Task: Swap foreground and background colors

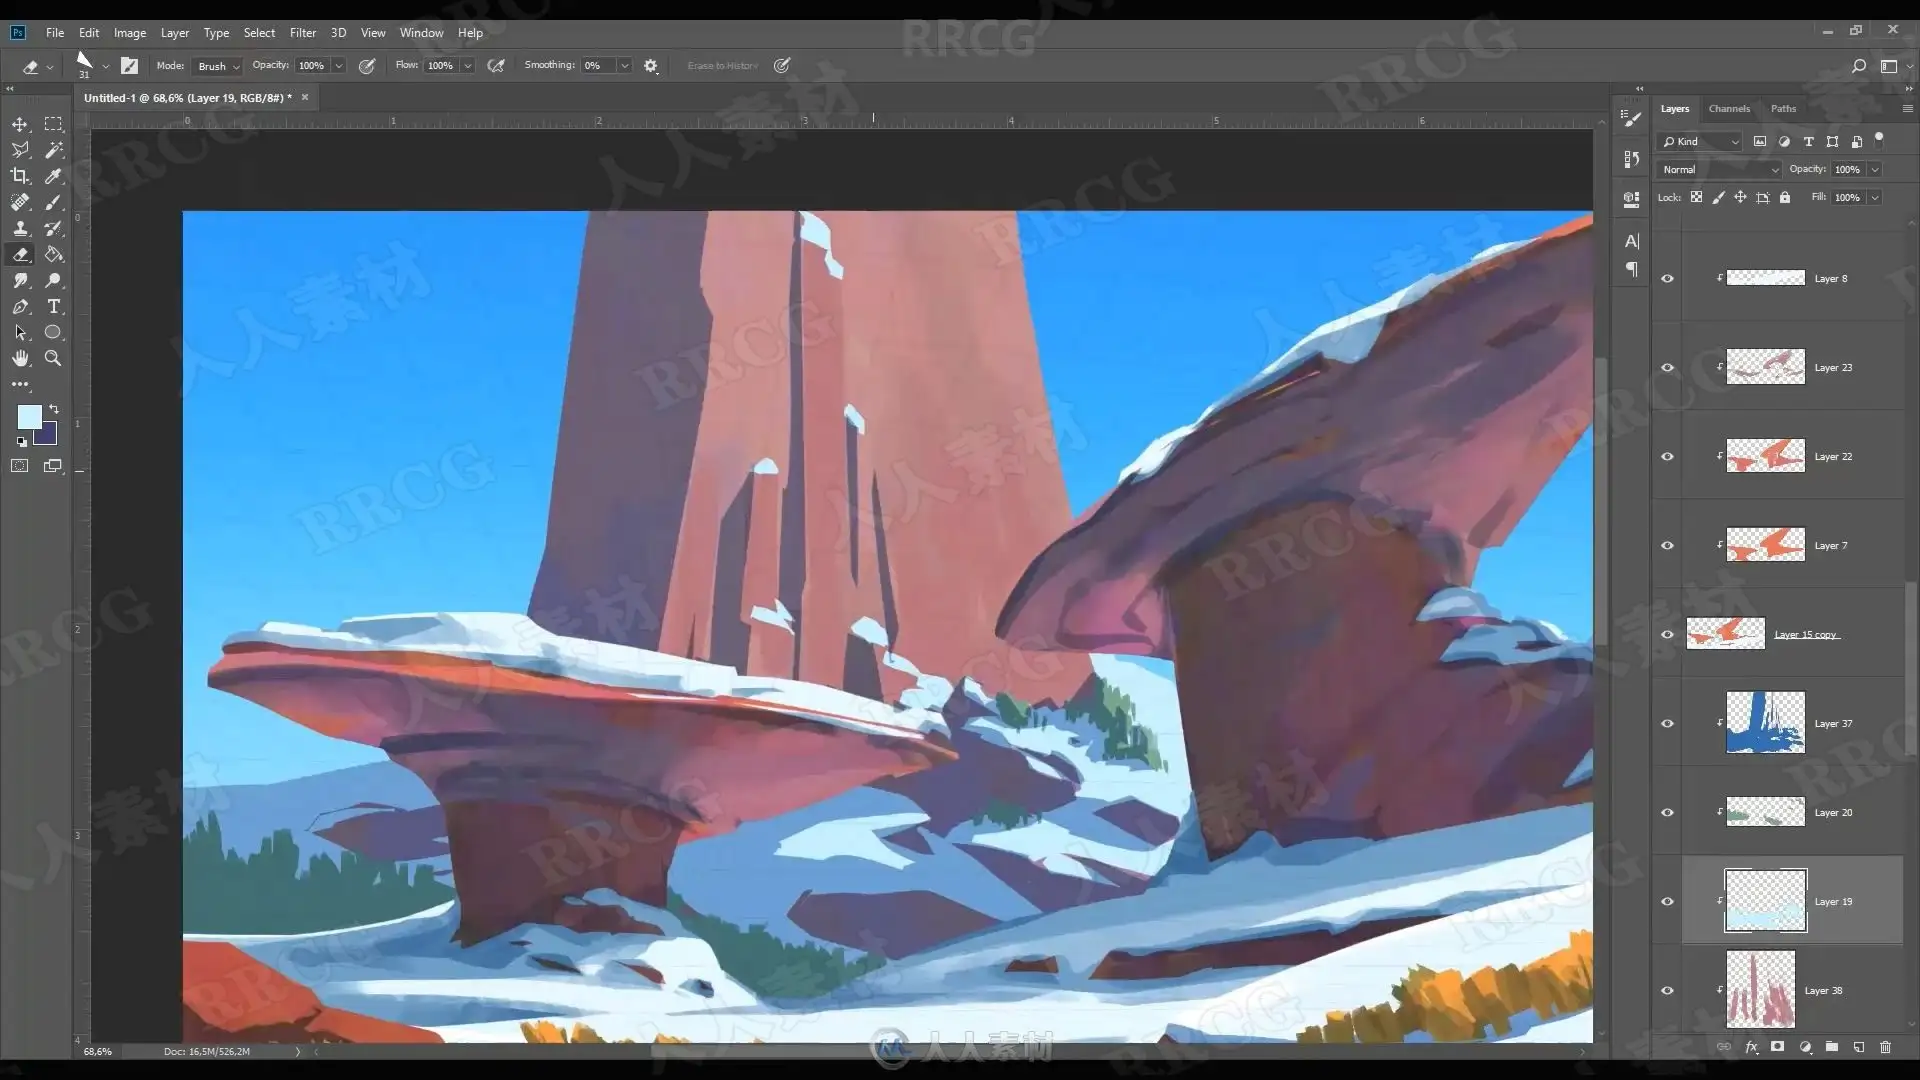Action: (x=54, y=409)
